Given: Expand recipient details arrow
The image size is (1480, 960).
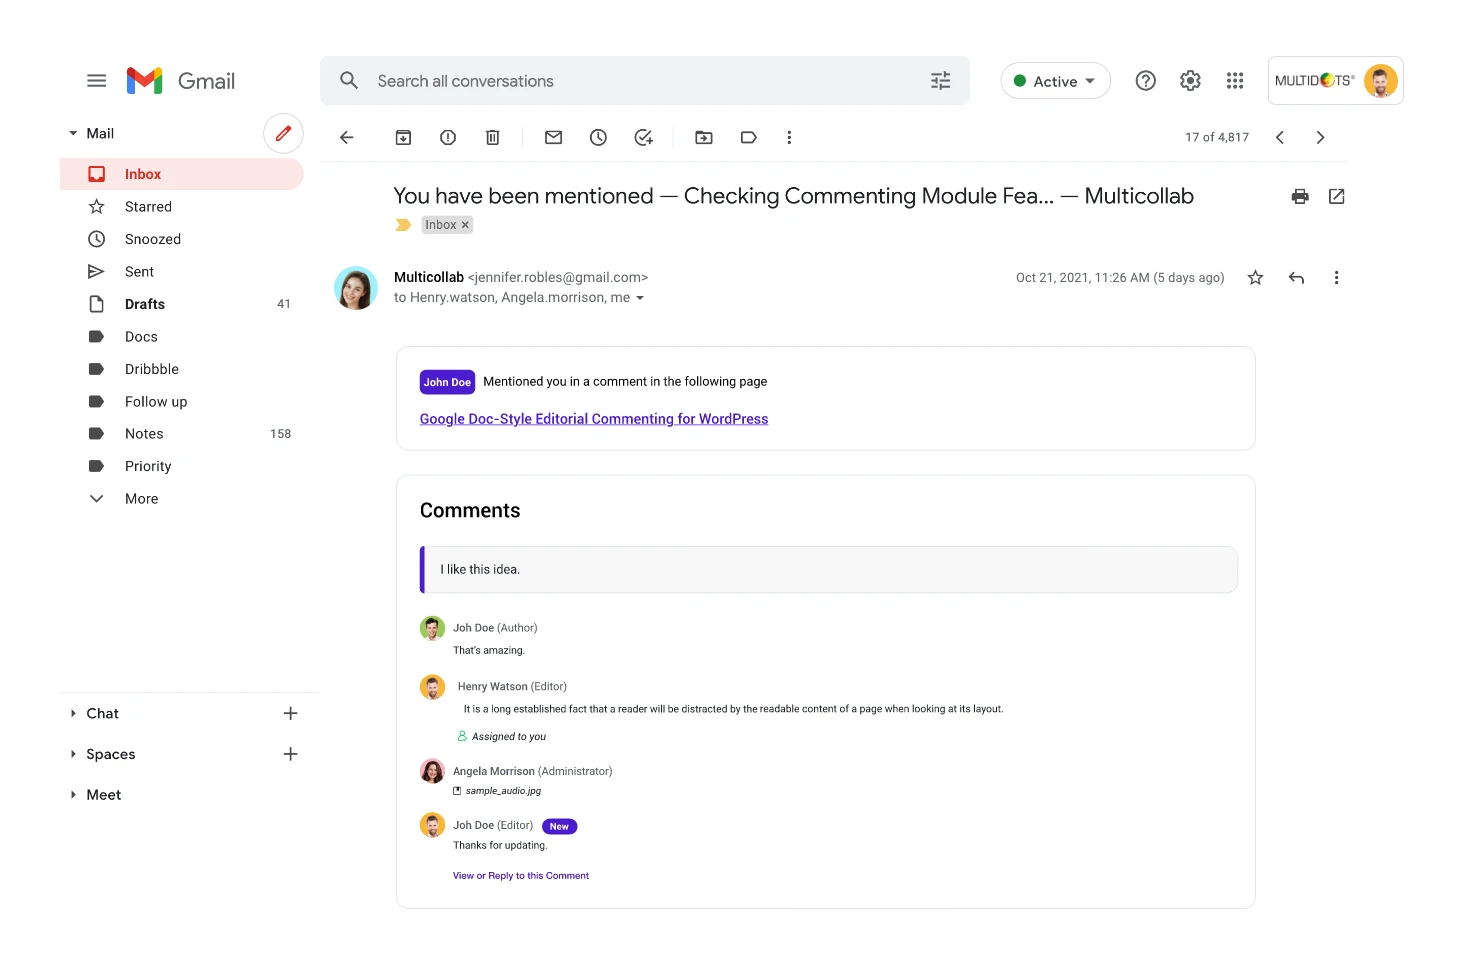Looking at the screenshot, I should (x=640, y=298).
